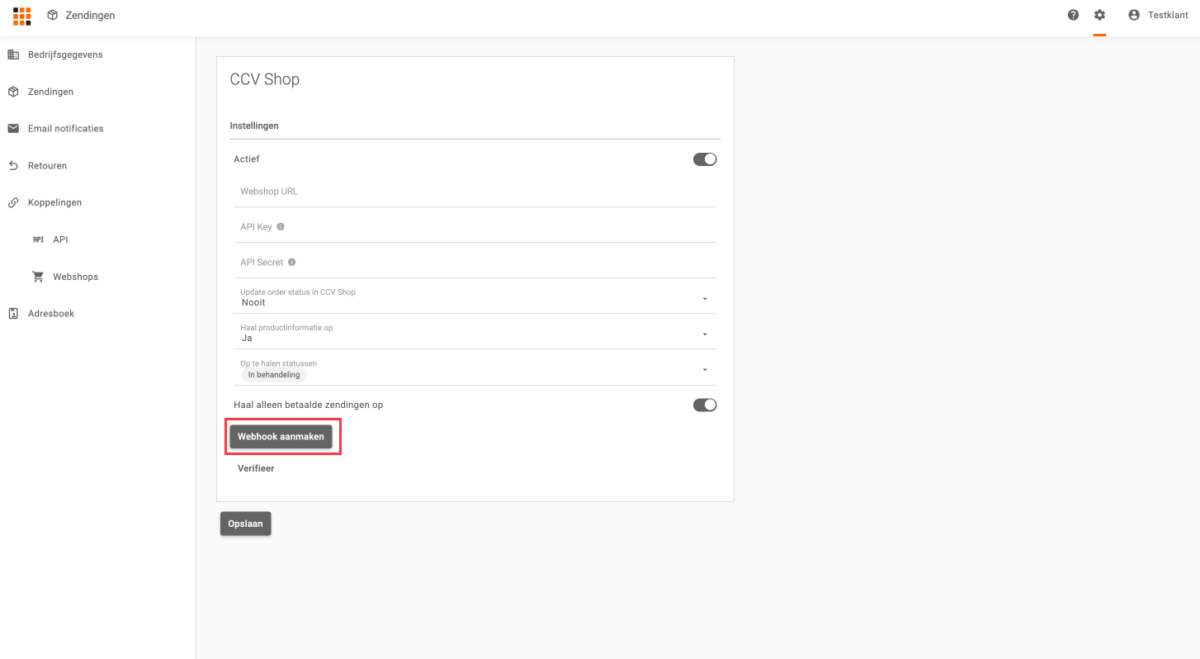Go to Retouren in the sidebar

pos(47,166)
